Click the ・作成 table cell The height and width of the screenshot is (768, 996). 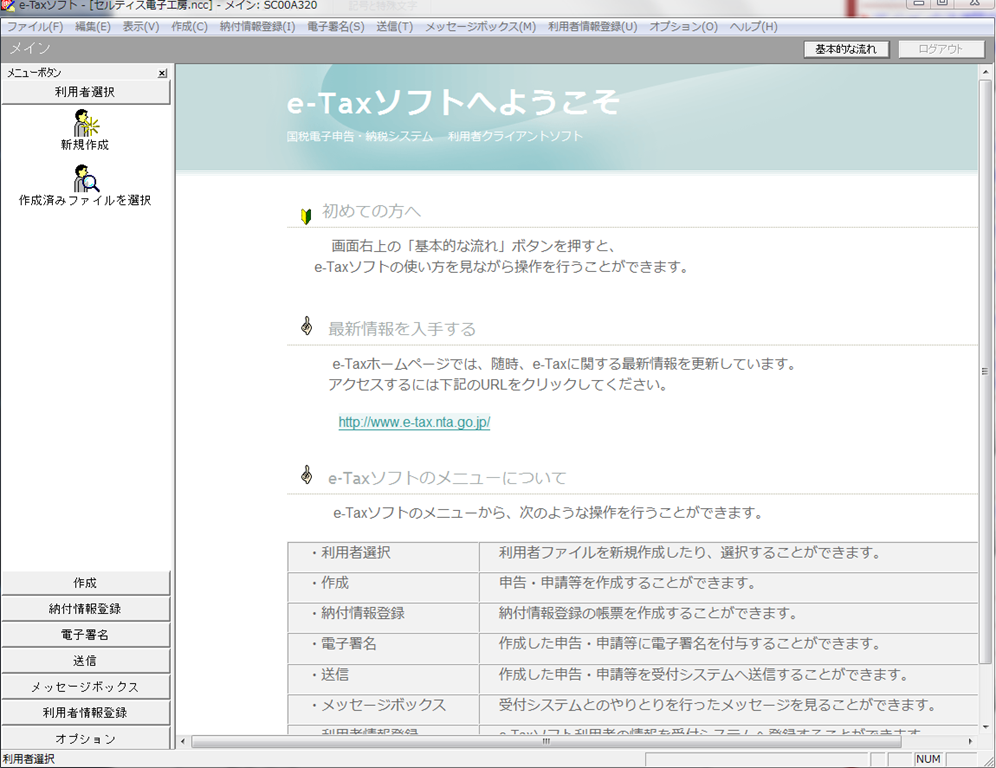point(383,588)
